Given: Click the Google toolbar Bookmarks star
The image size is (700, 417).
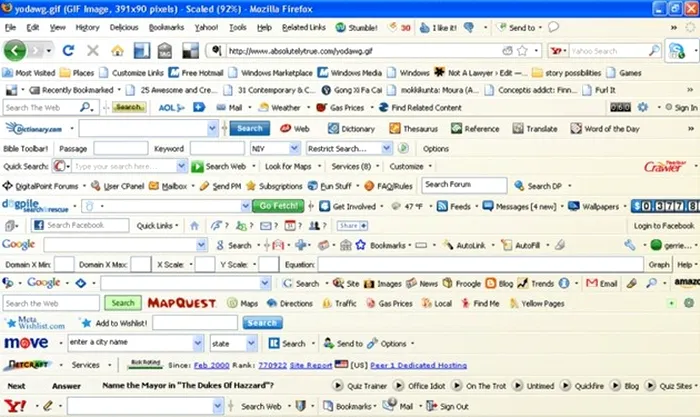Looking at the screenshot, I should pos(360,245).
